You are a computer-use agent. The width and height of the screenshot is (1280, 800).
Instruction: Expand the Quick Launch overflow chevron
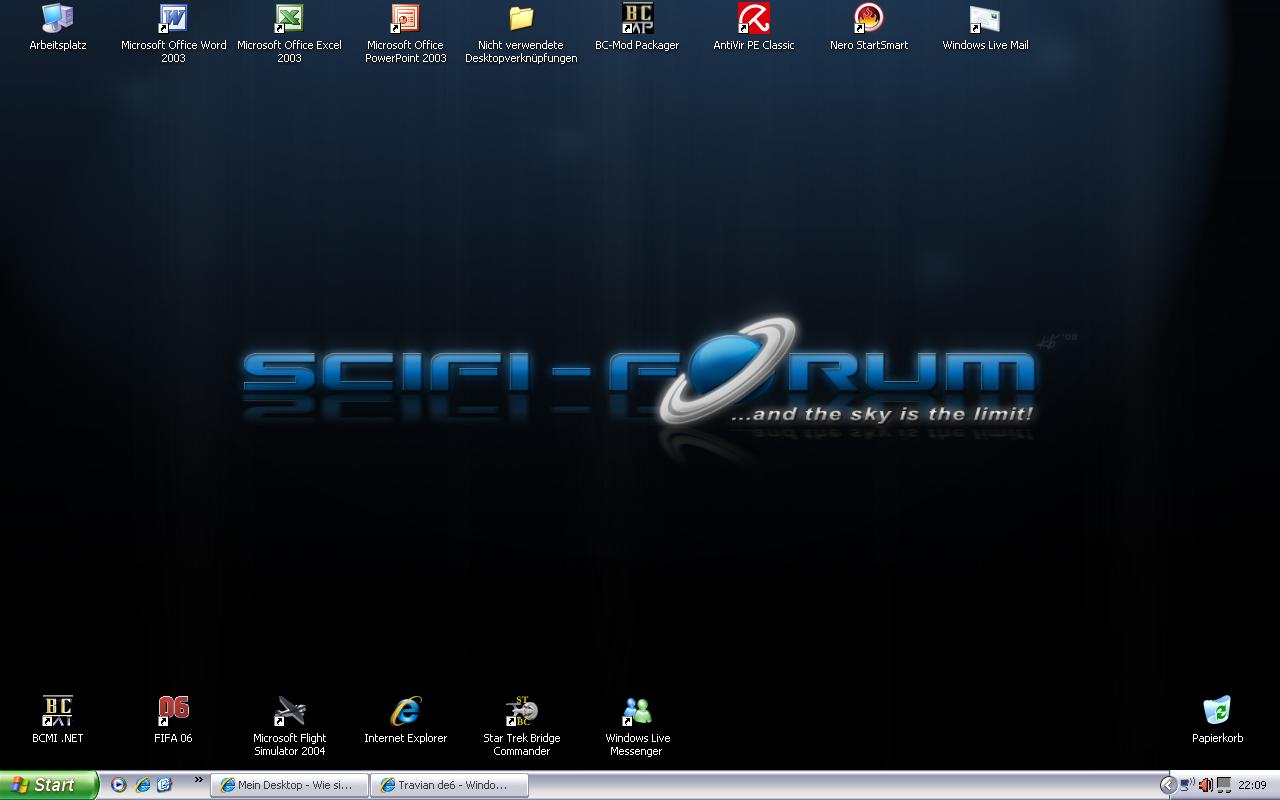pos(198,780)
